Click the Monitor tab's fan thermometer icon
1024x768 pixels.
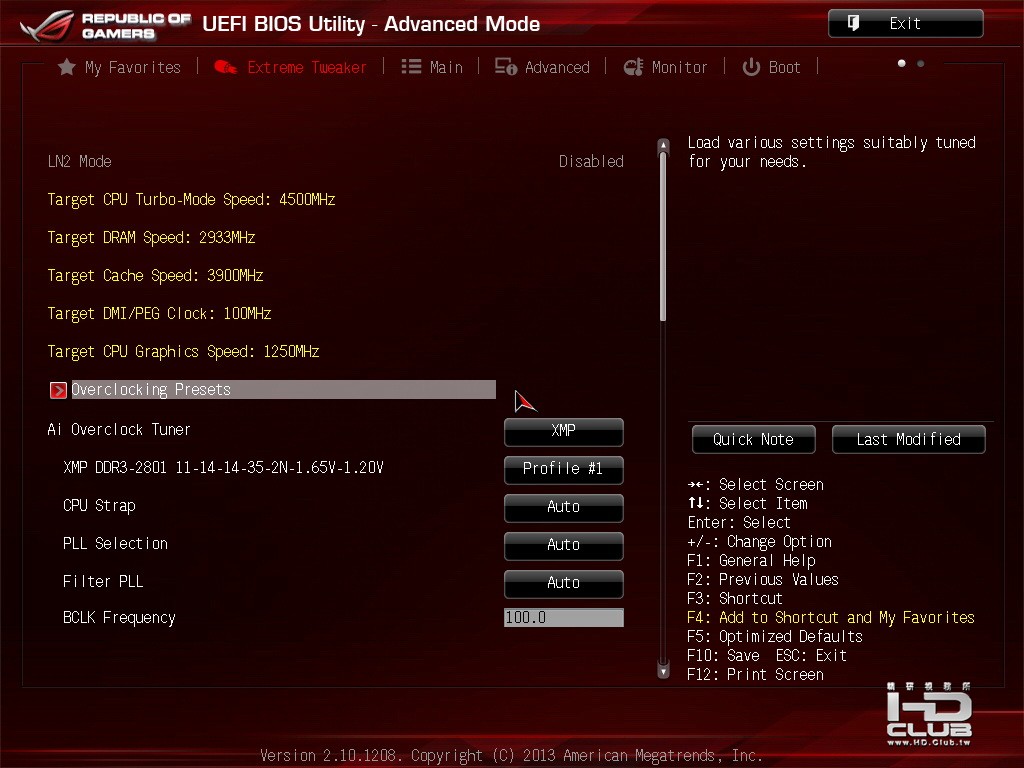tap(633, 67)
